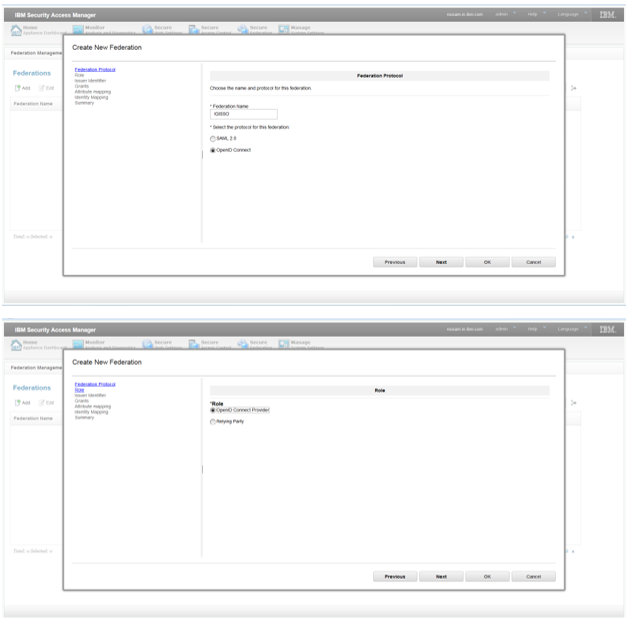This screenshot has height=622, width=631.
Task: Click Edit federation icon behind Federation Protocol dialog
Action: (41, 88)
